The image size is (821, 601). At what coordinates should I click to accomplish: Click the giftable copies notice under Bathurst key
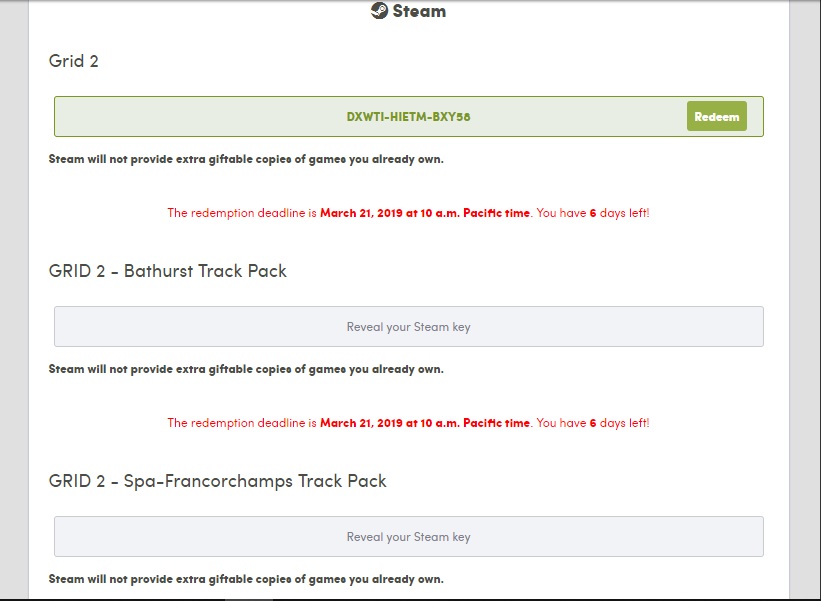(246, 369)
